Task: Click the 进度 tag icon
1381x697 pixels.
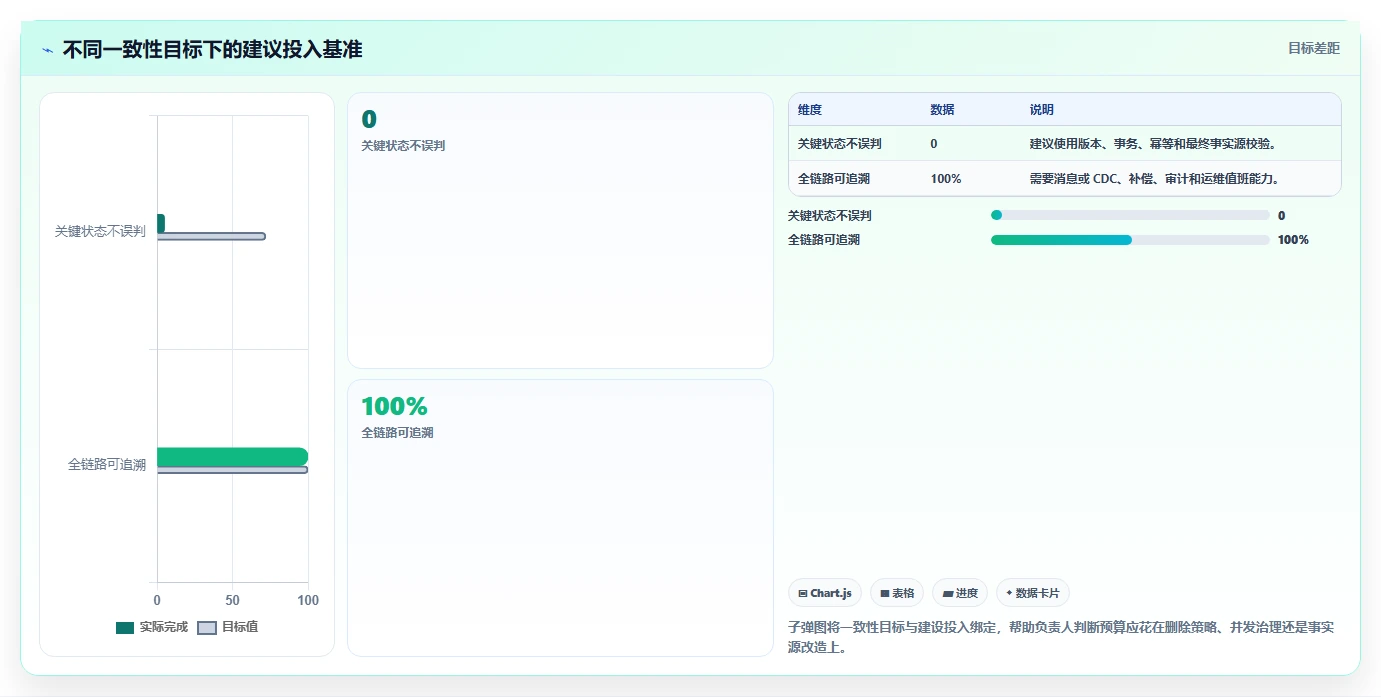Action: (x=947, y=594)
